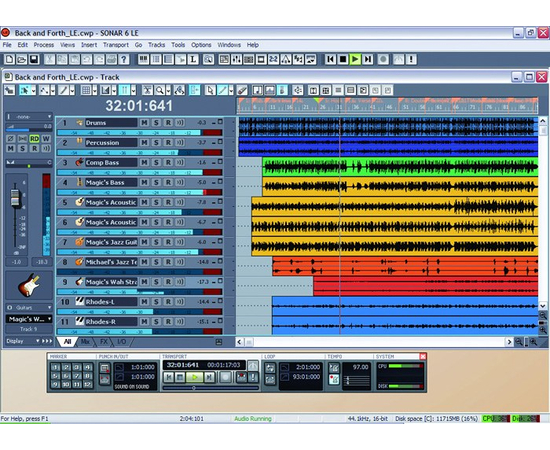
Task: Toggle input echo on Magic's Bass track
Action: (180, 182)
